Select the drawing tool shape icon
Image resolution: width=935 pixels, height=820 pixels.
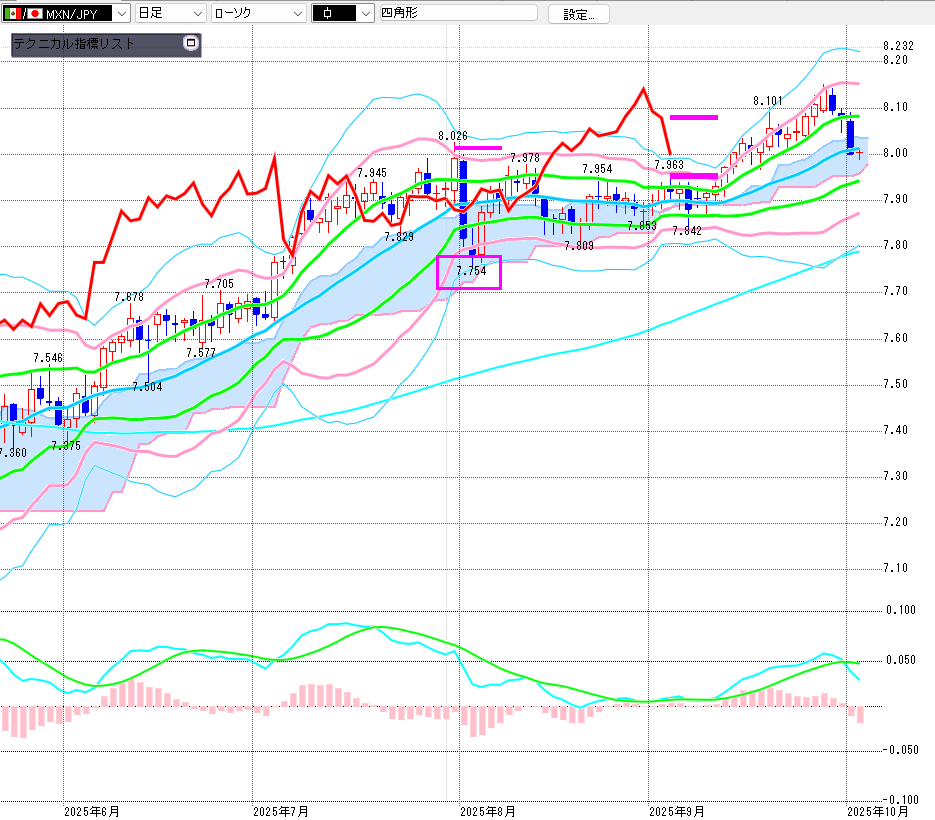[x=327, y=14]
